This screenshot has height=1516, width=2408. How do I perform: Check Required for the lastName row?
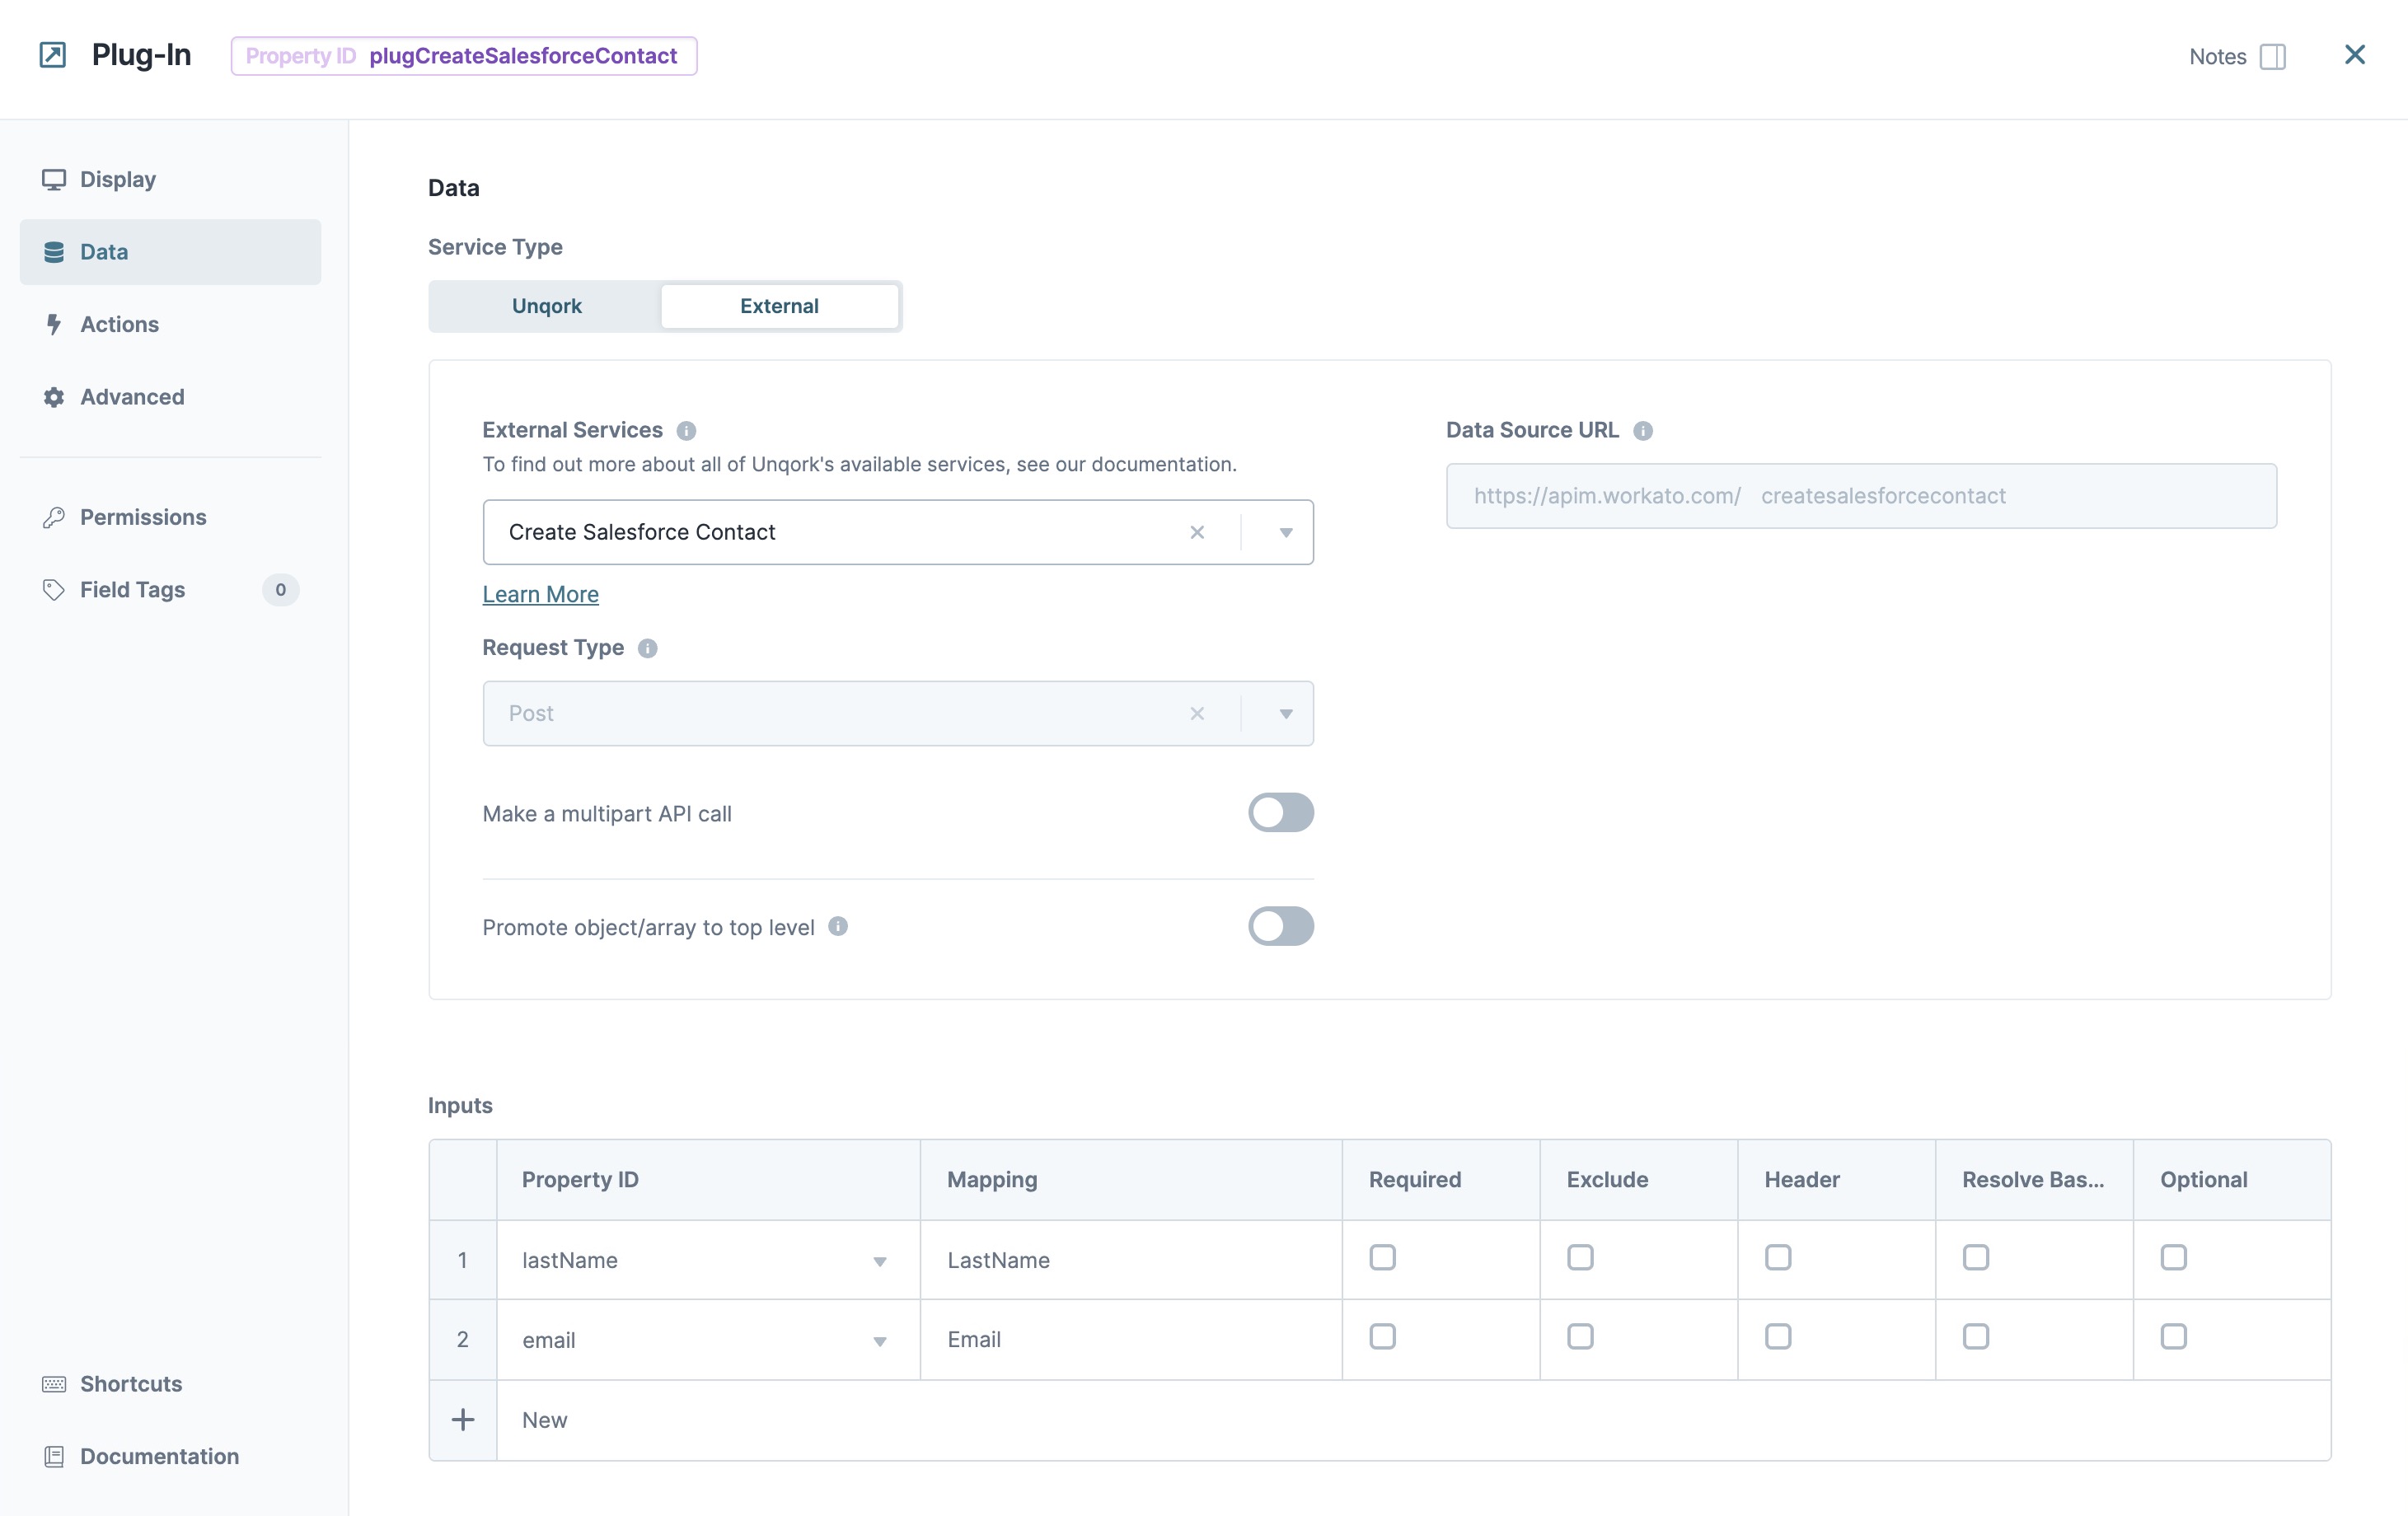click(x=1382, y=1257)
